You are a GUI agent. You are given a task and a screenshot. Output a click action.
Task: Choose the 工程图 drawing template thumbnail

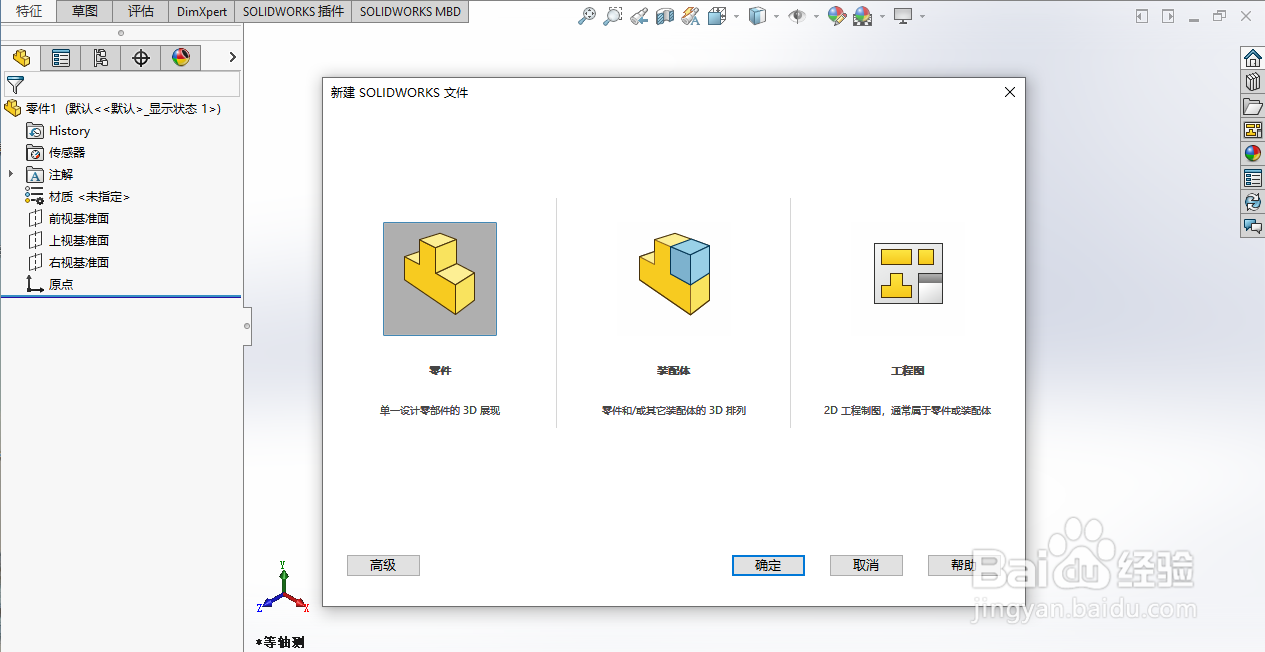coord(908,274)
